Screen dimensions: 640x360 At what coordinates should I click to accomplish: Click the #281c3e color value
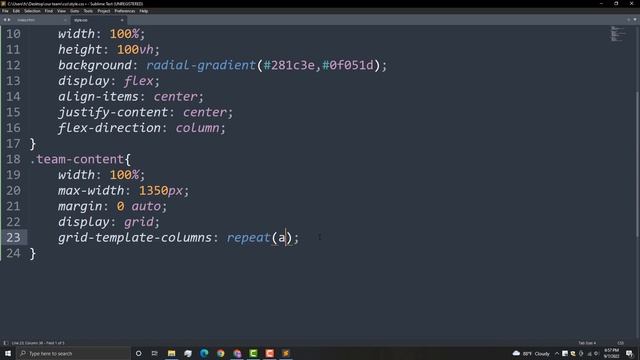[289, 65]
